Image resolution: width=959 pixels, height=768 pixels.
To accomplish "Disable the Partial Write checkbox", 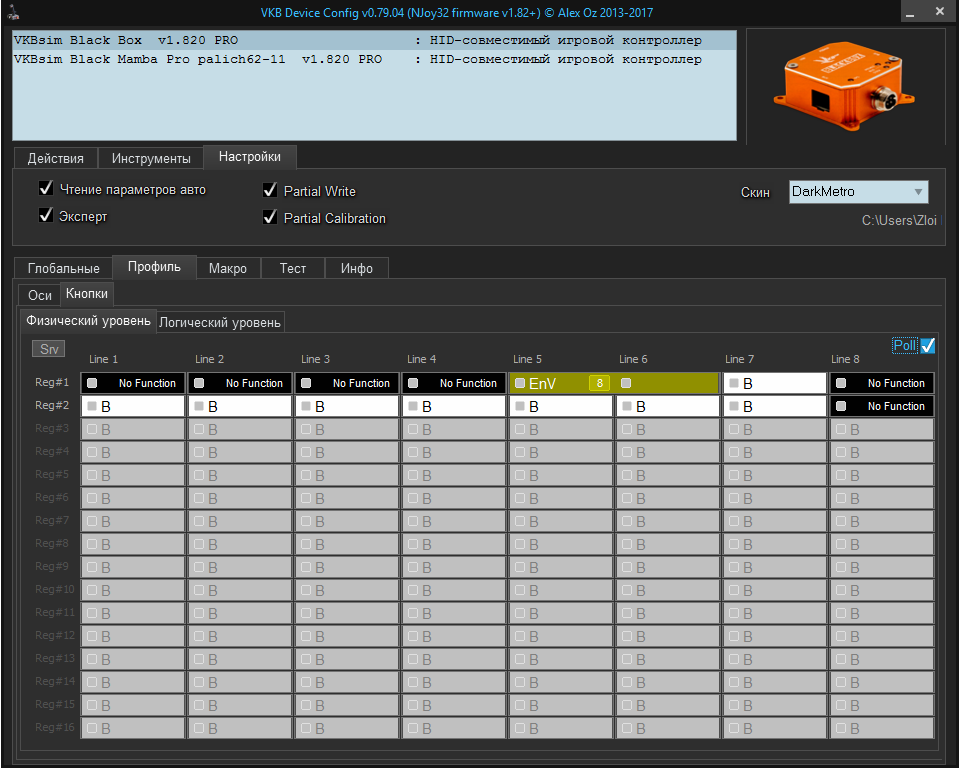I will click(x=270, y=190).
